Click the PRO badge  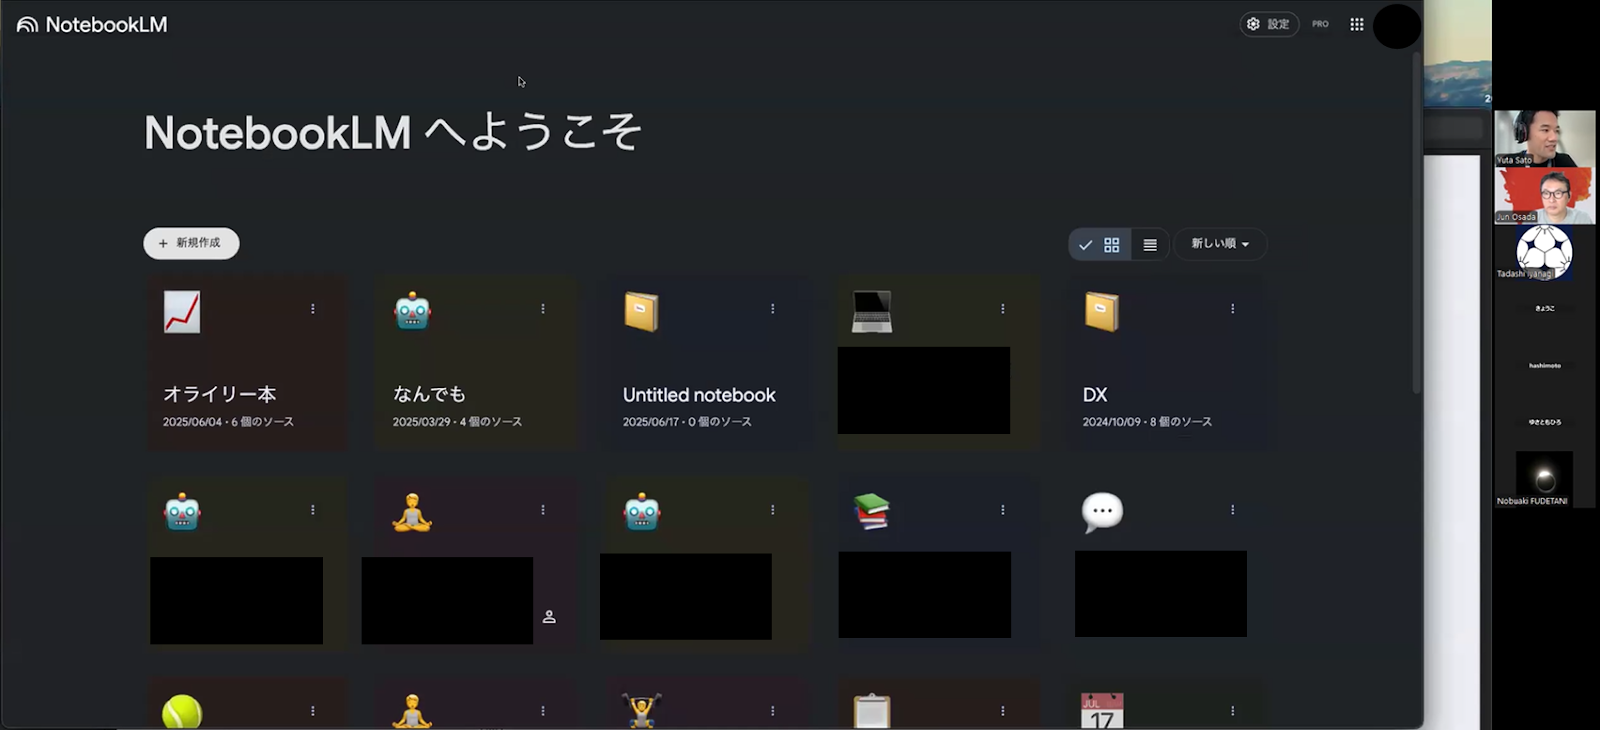[1320, 24]
